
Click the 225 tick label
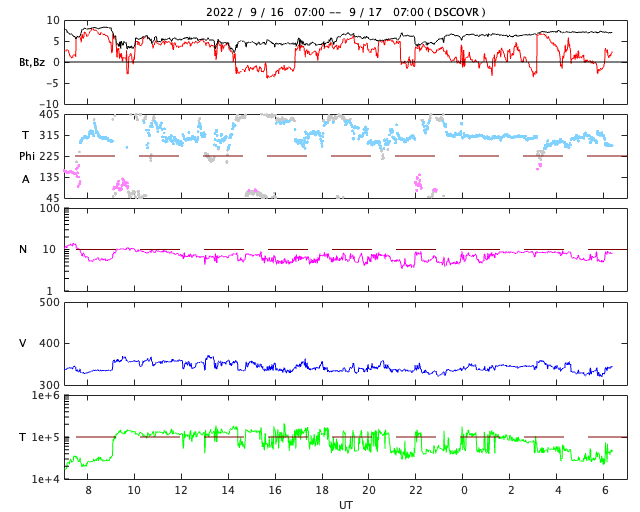(x=49, y=156)
